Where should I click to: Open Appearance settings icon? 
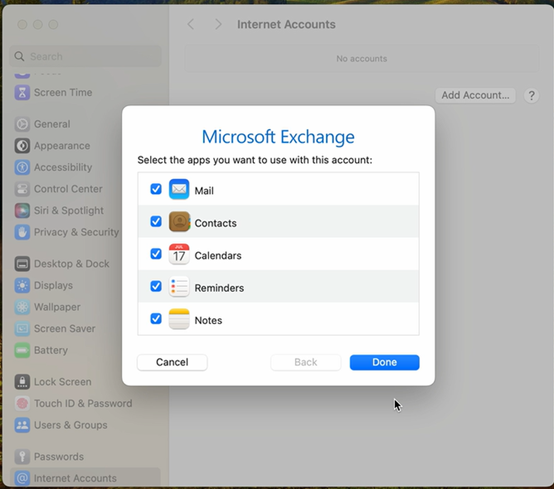[x=22, y=146]
